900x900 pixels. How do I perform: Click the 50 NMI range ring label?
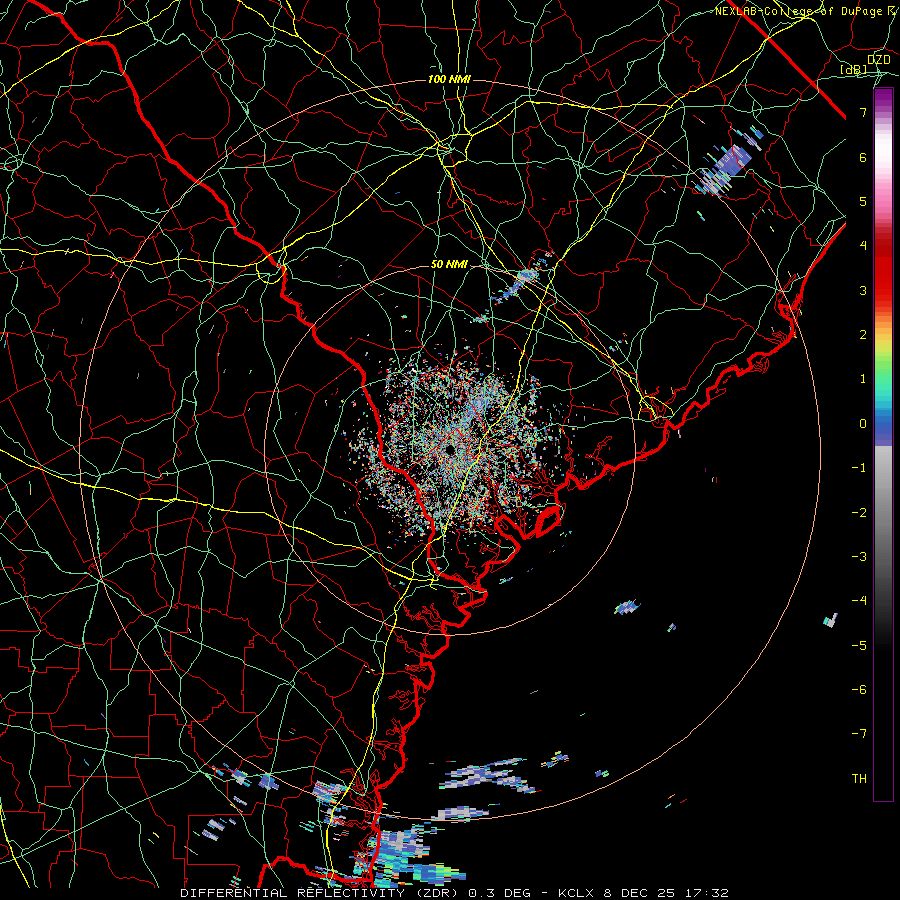449,265
